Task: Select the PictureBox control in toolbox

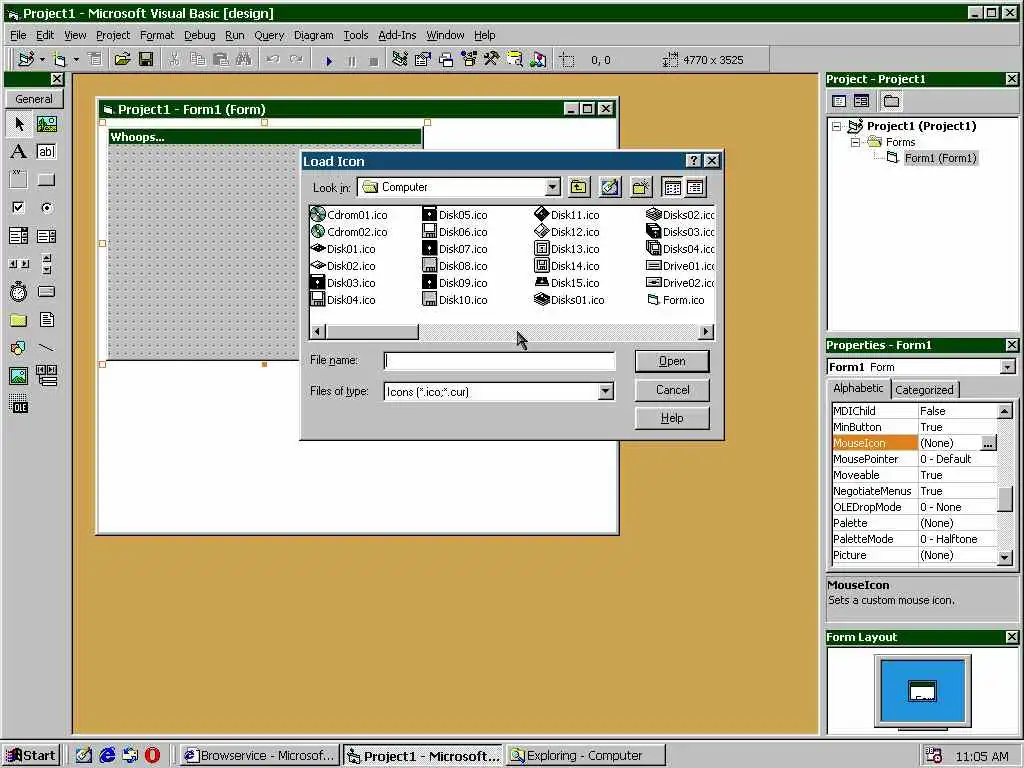Action: (x=46, y=123)
